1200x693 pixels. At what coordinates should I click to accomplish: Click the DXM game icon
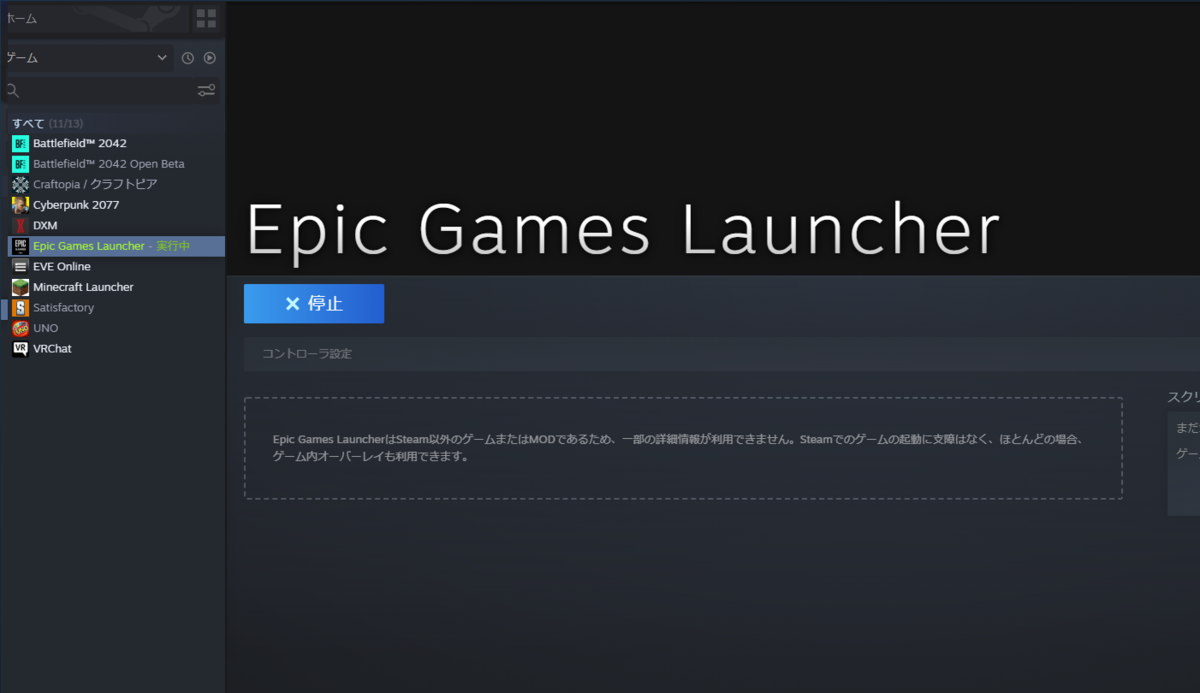pos(20,225)
